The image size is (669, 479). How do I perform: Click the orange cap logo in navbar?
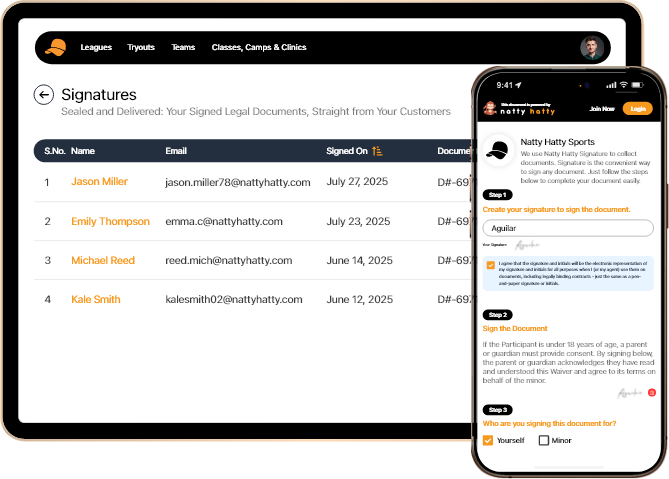click(55, 47)
